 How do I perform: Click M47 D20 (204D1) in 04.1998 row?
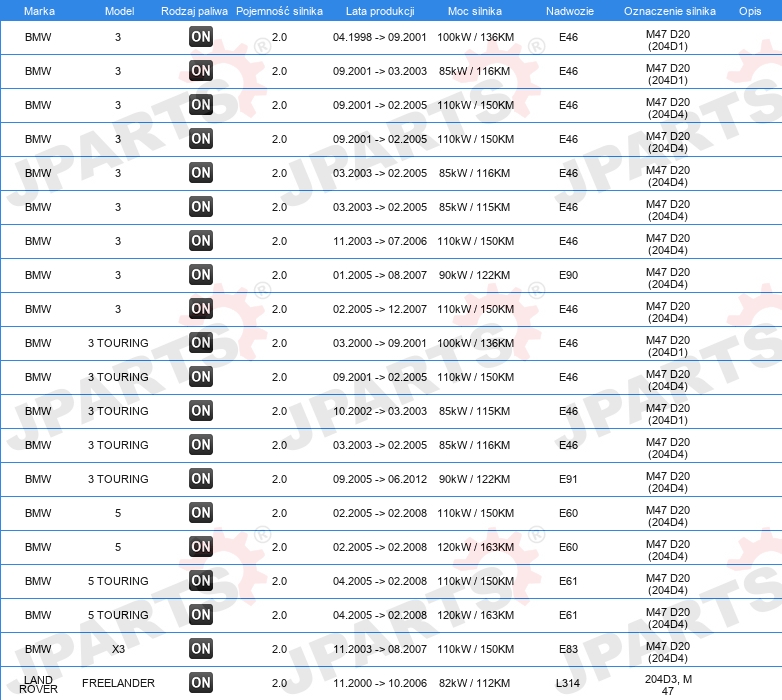click(x=668, y=40)
